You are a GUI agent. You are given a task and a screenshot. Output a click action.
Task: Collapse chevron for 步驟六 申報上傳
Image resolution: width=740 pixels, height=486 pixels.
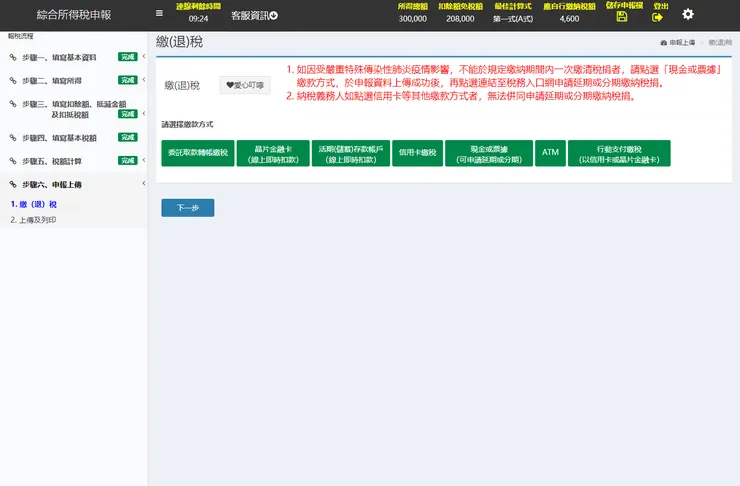tap(143, 183)
